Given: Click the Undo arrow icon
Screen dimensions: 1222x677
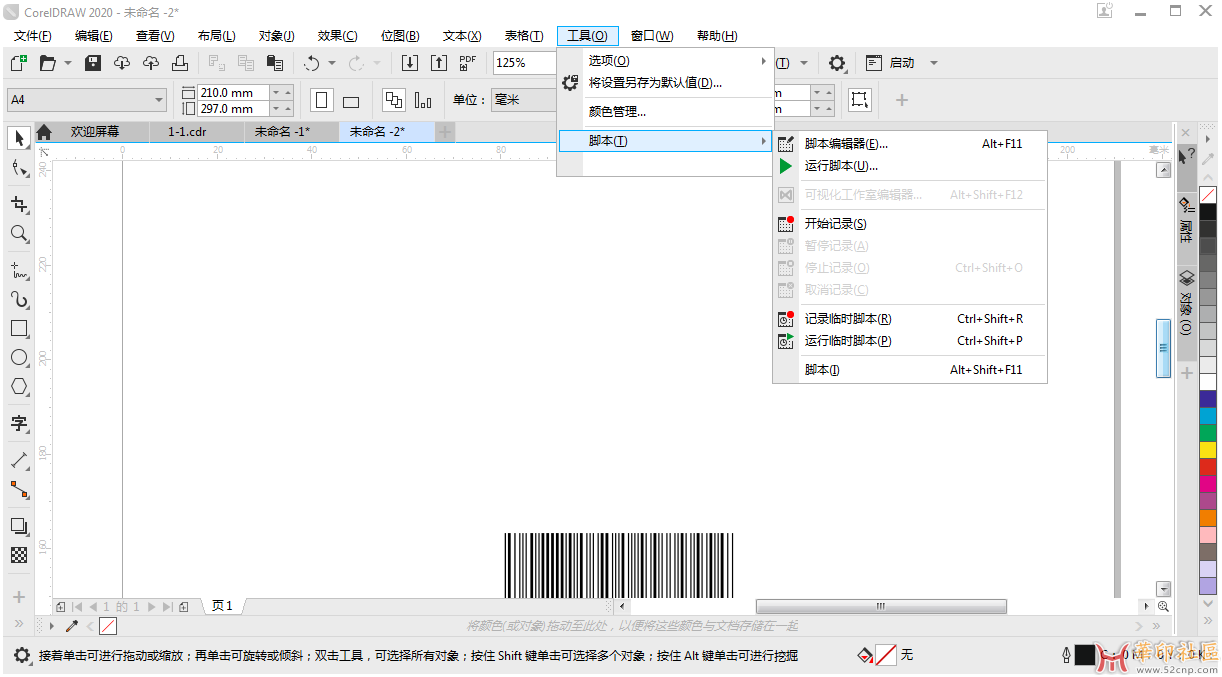Looking at the screenshot, I should pos(311,63).
